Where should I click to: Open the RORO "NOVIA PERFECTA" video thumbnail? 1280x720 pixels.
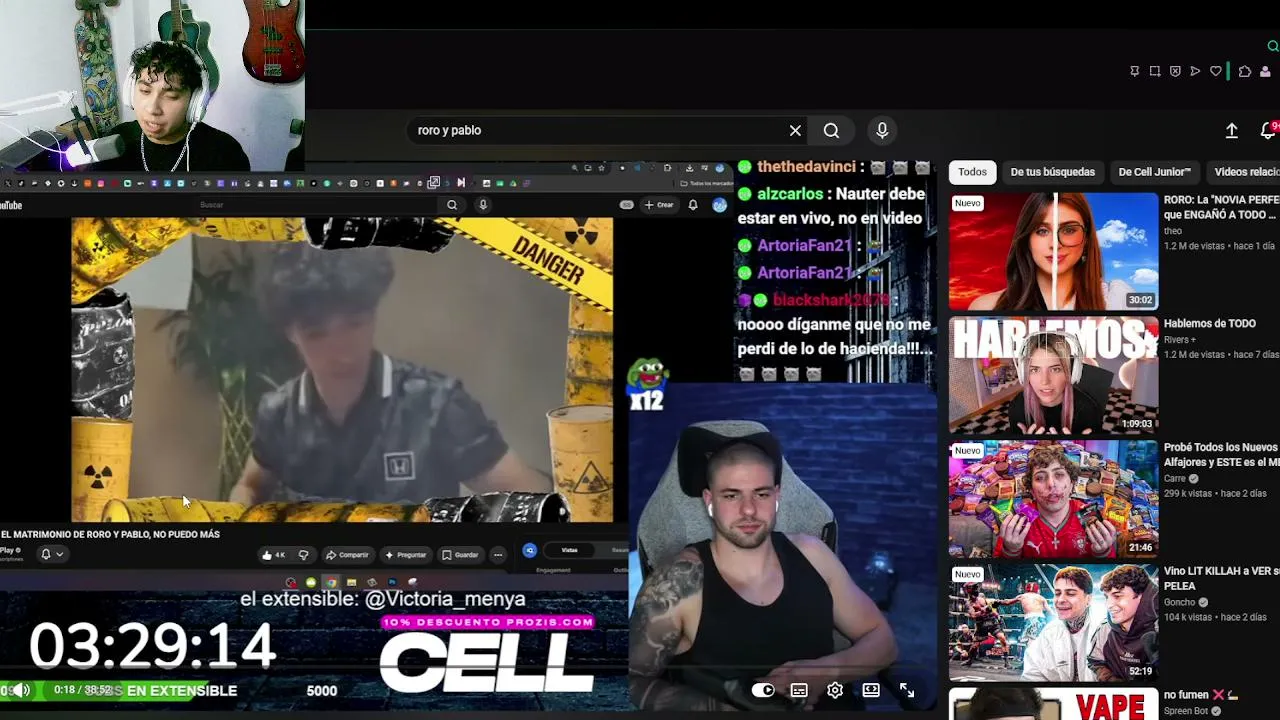1053,251
